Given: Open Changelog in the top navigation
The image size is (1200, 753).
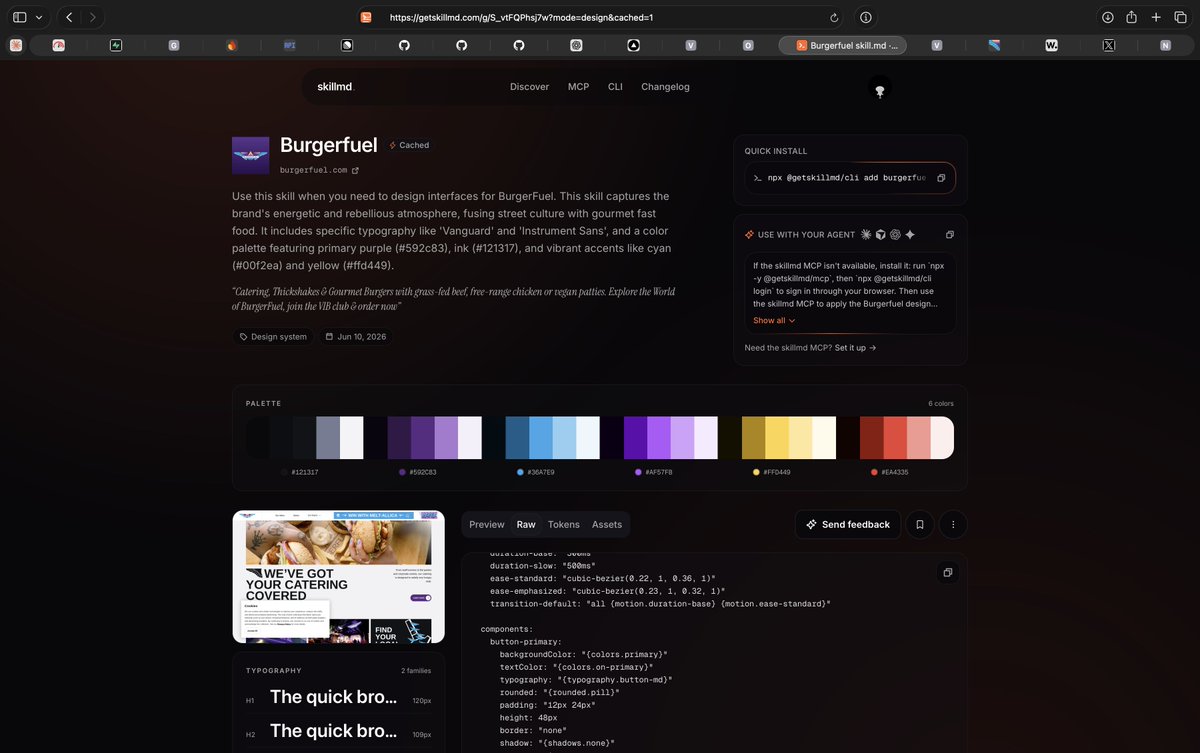Looking at the screenshot, I should pyautogui.click(x=665, y=87).
